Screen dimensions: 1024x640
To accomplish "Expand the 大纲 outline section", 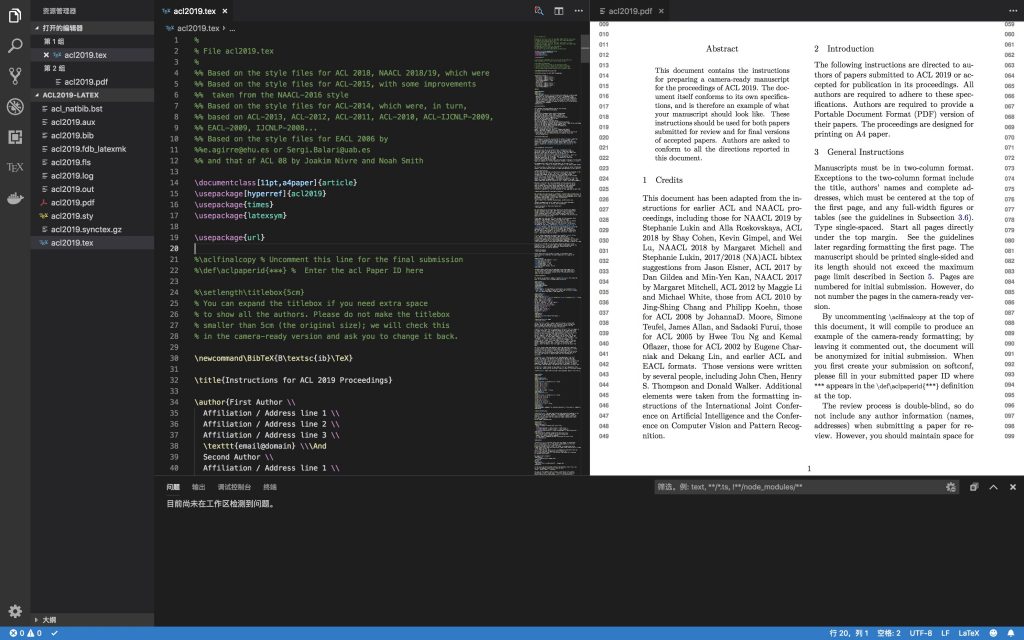I will click(x=93, y=620).
